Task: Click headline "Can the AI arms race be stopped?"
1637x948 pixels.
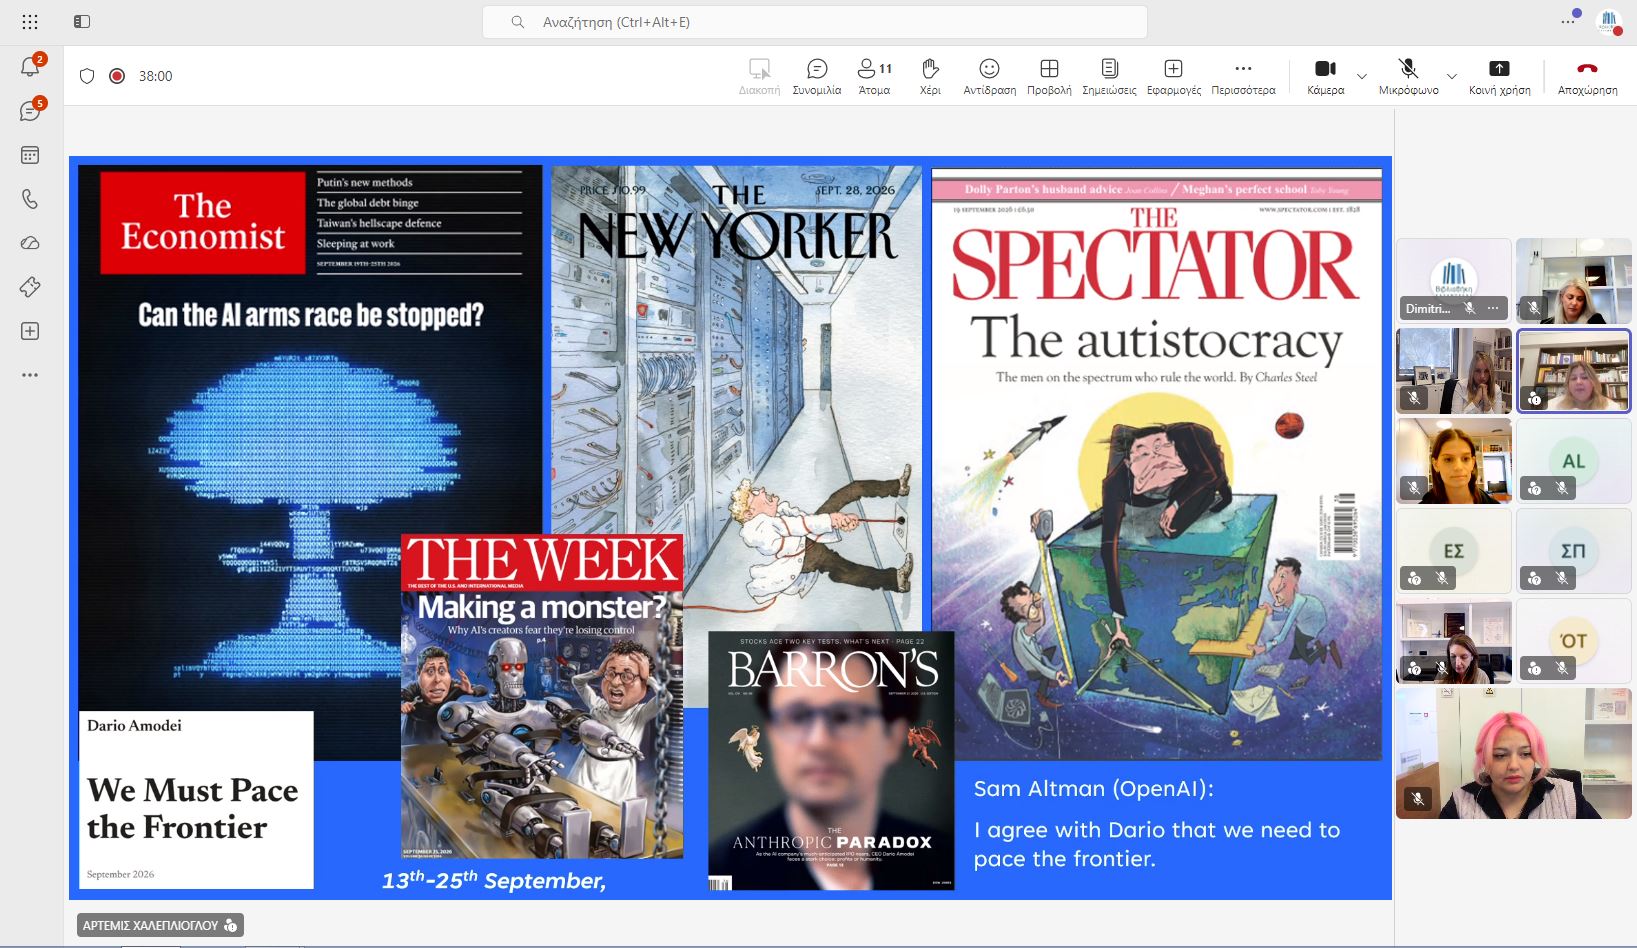Action: [311, 316]
